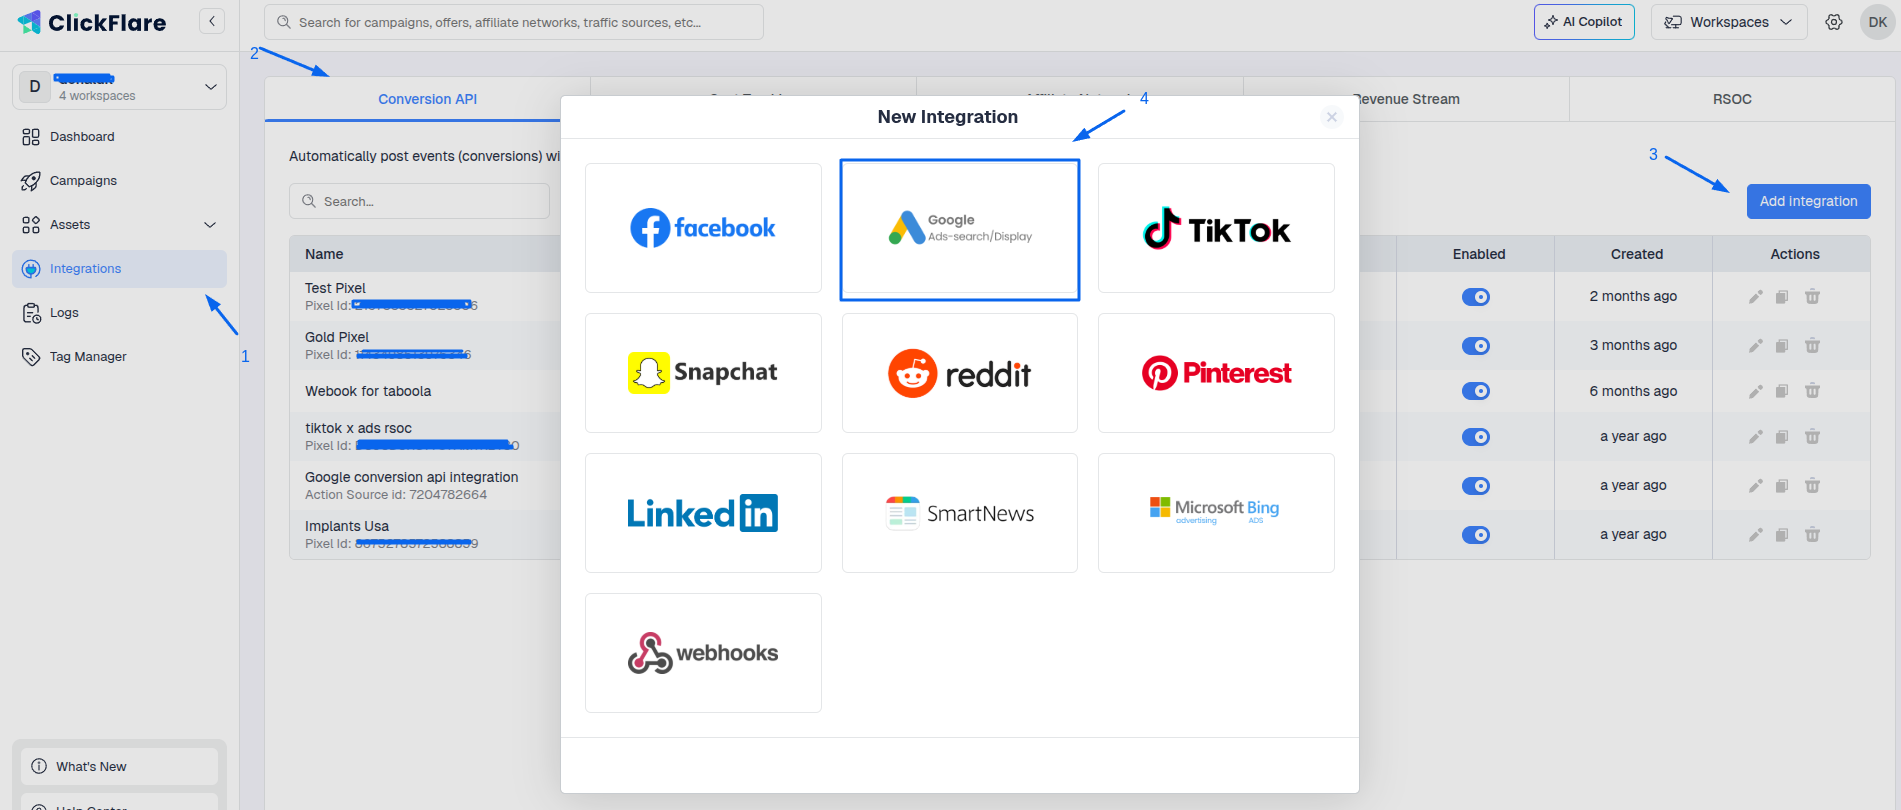Toggle enabled switch for 3 months ago row
Screen dimensions: 1901x810
click(1476, 346)
